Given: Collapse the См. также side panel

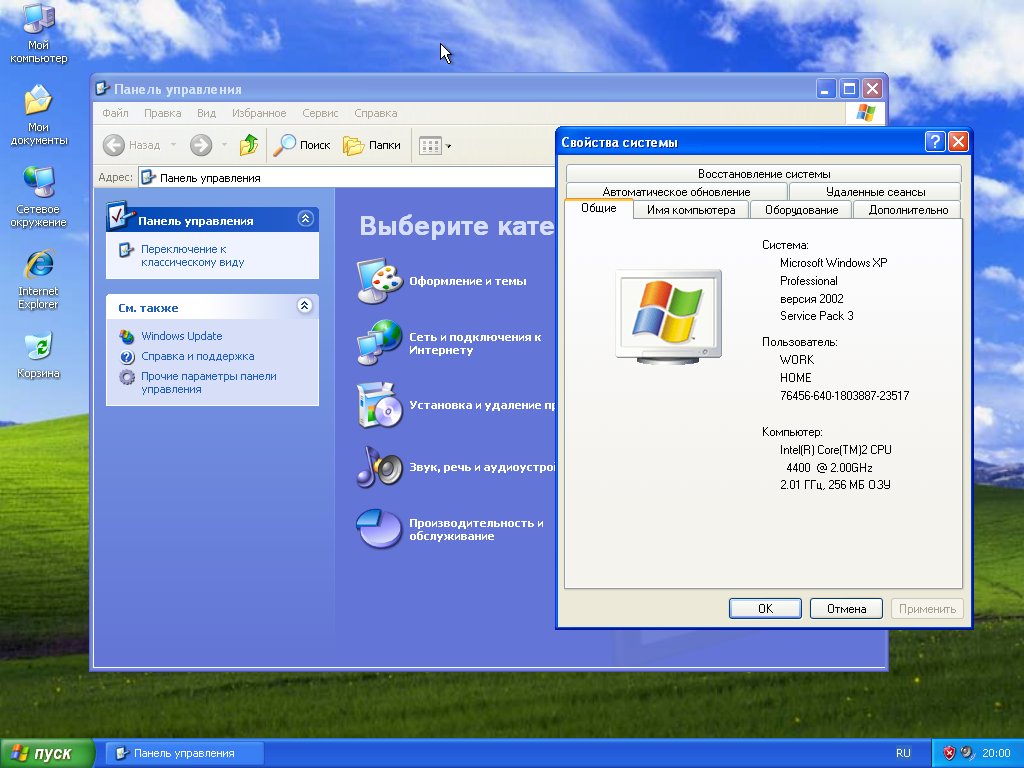Looking at the screenshot, I should pyautogui.click(x=305, y=307).
